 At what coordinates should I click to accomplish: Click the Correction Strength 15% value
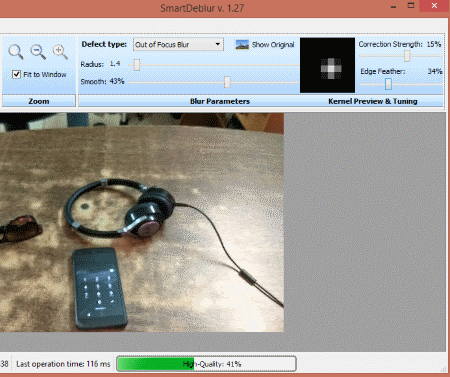click(434, 44)
